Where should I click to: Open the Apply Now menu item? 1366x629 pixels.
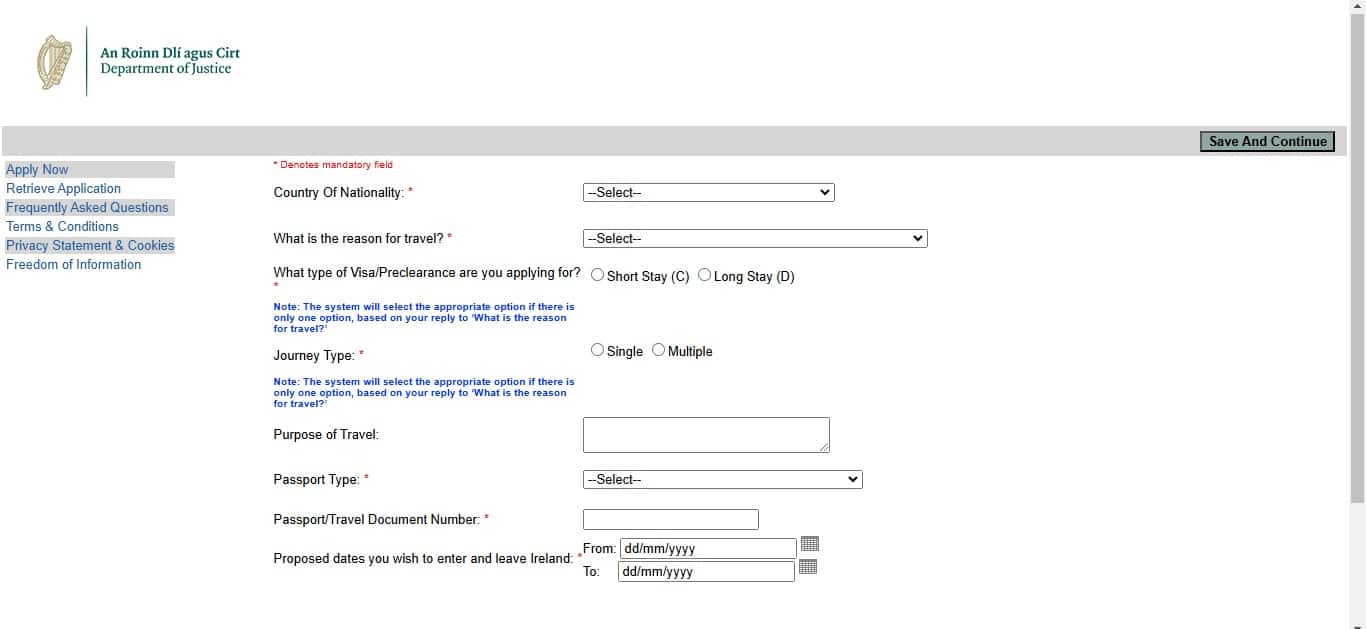point(37,170)
